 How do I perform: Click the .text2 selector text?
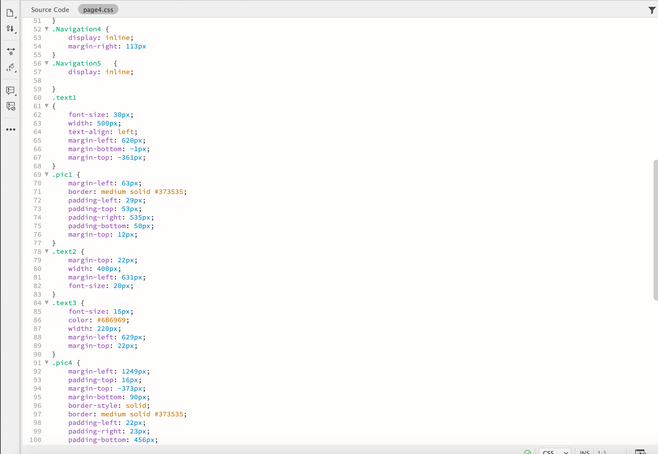pos(64,251)
